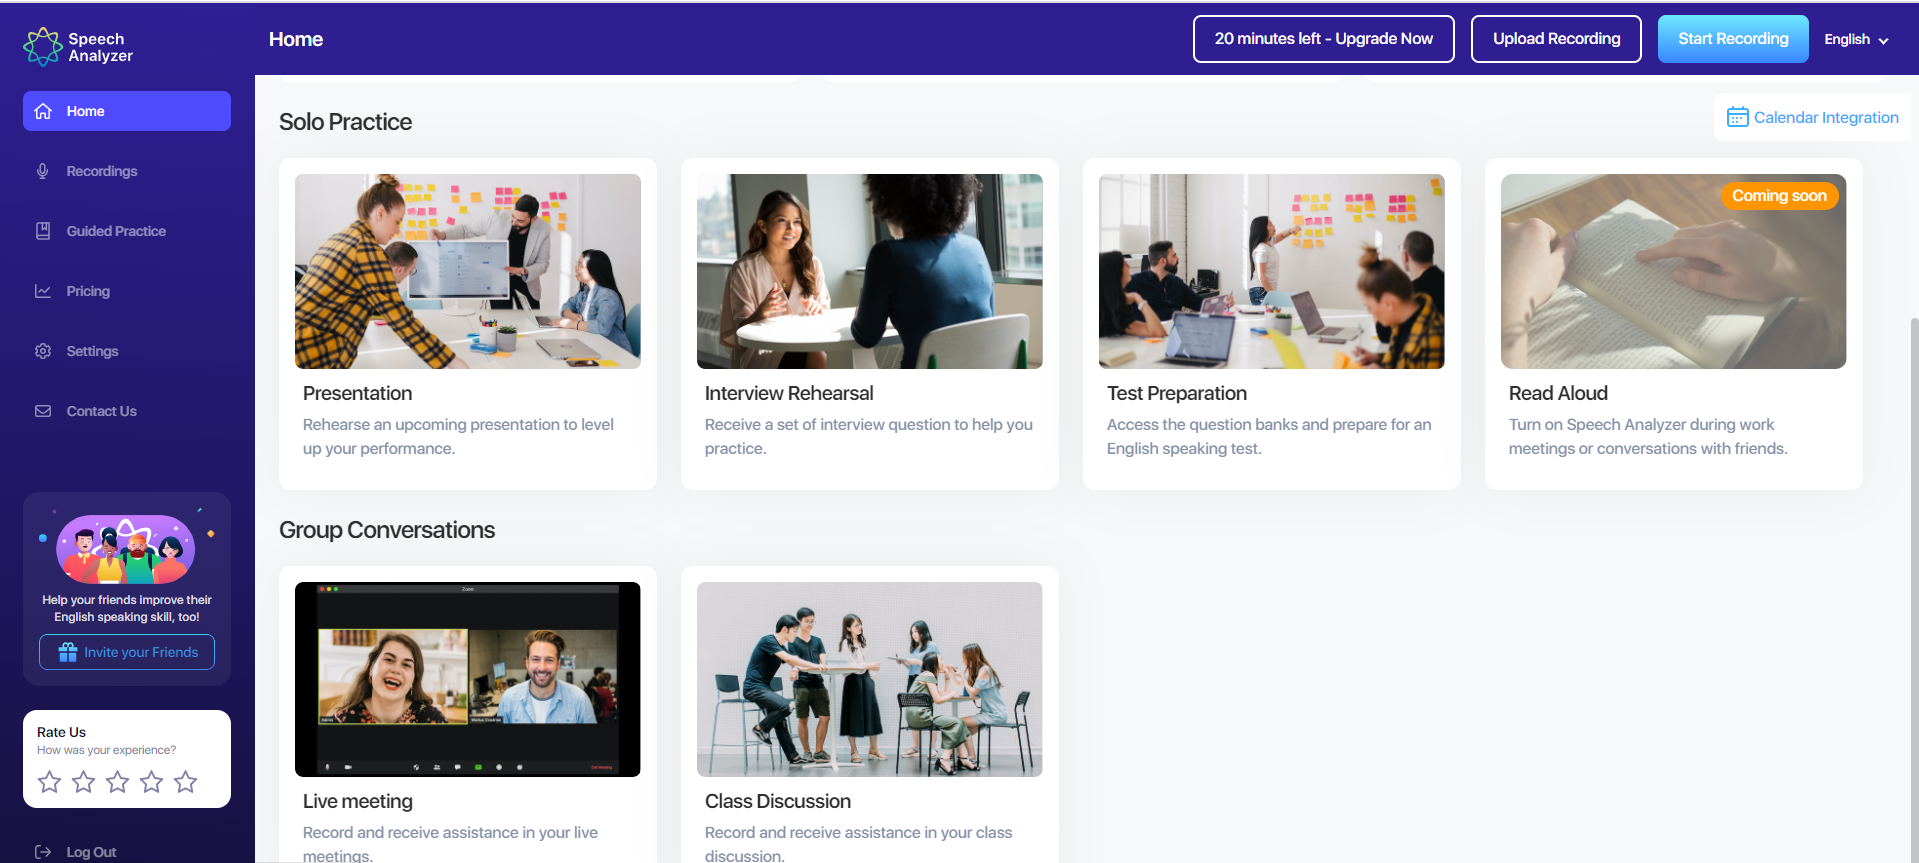Viewport: 1919px width, 863px height.
Task: Click the Contact Us envelope icon
Action: pyautogui.click(x=43, y=411)
